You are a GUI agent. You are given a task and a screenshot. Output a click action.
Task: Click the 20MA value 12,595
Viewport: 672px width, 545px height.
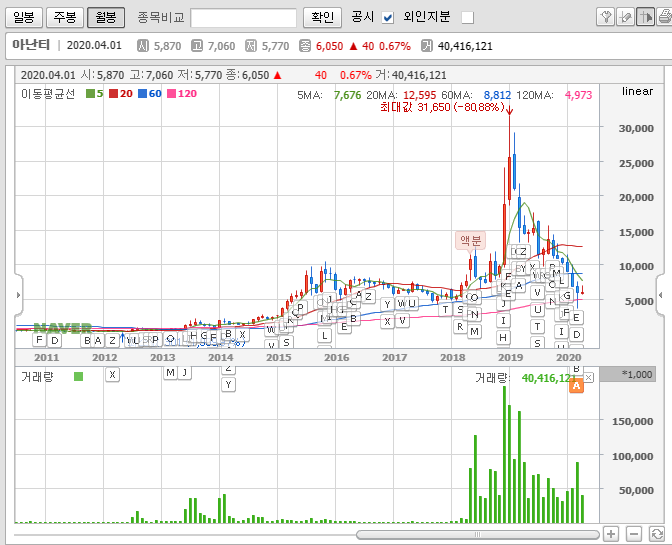coord(420,95)
